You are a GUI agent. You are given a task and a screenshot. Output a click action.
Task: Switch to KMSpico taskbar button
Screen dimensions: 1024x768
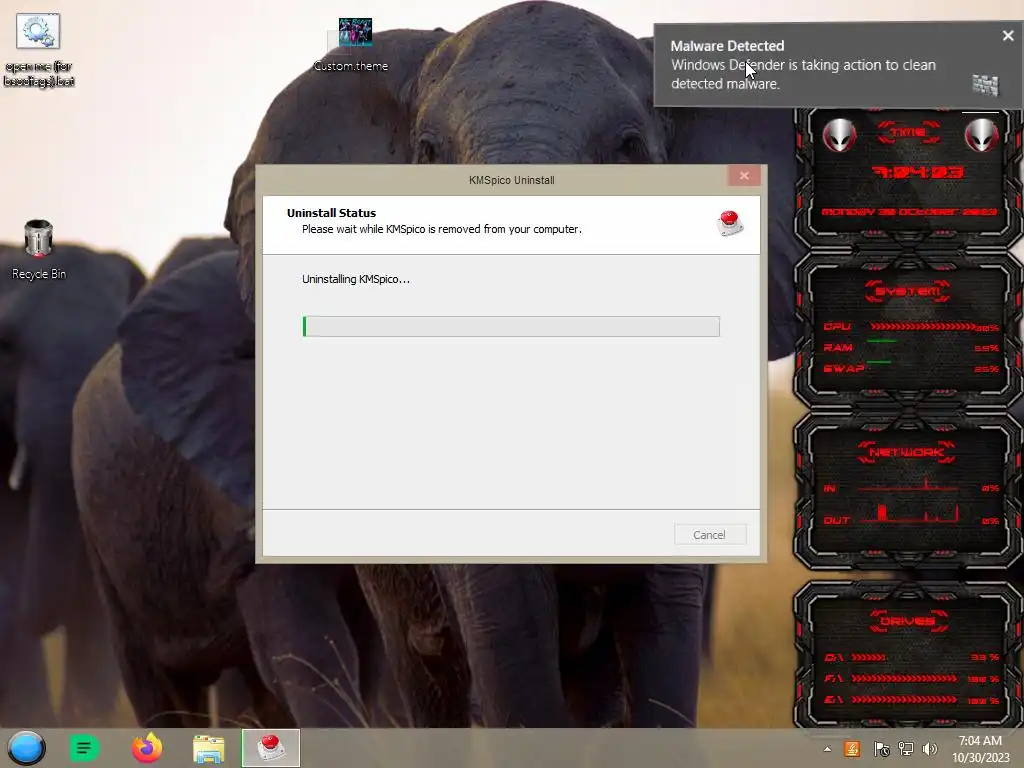pos(270,748)
